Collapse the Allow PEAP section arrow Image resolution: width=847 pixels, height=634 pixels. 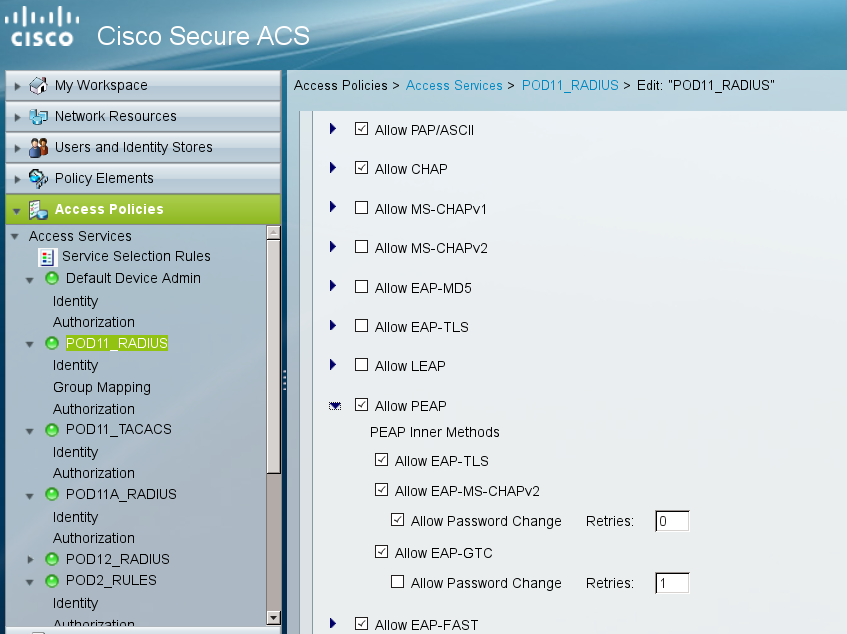335,406
